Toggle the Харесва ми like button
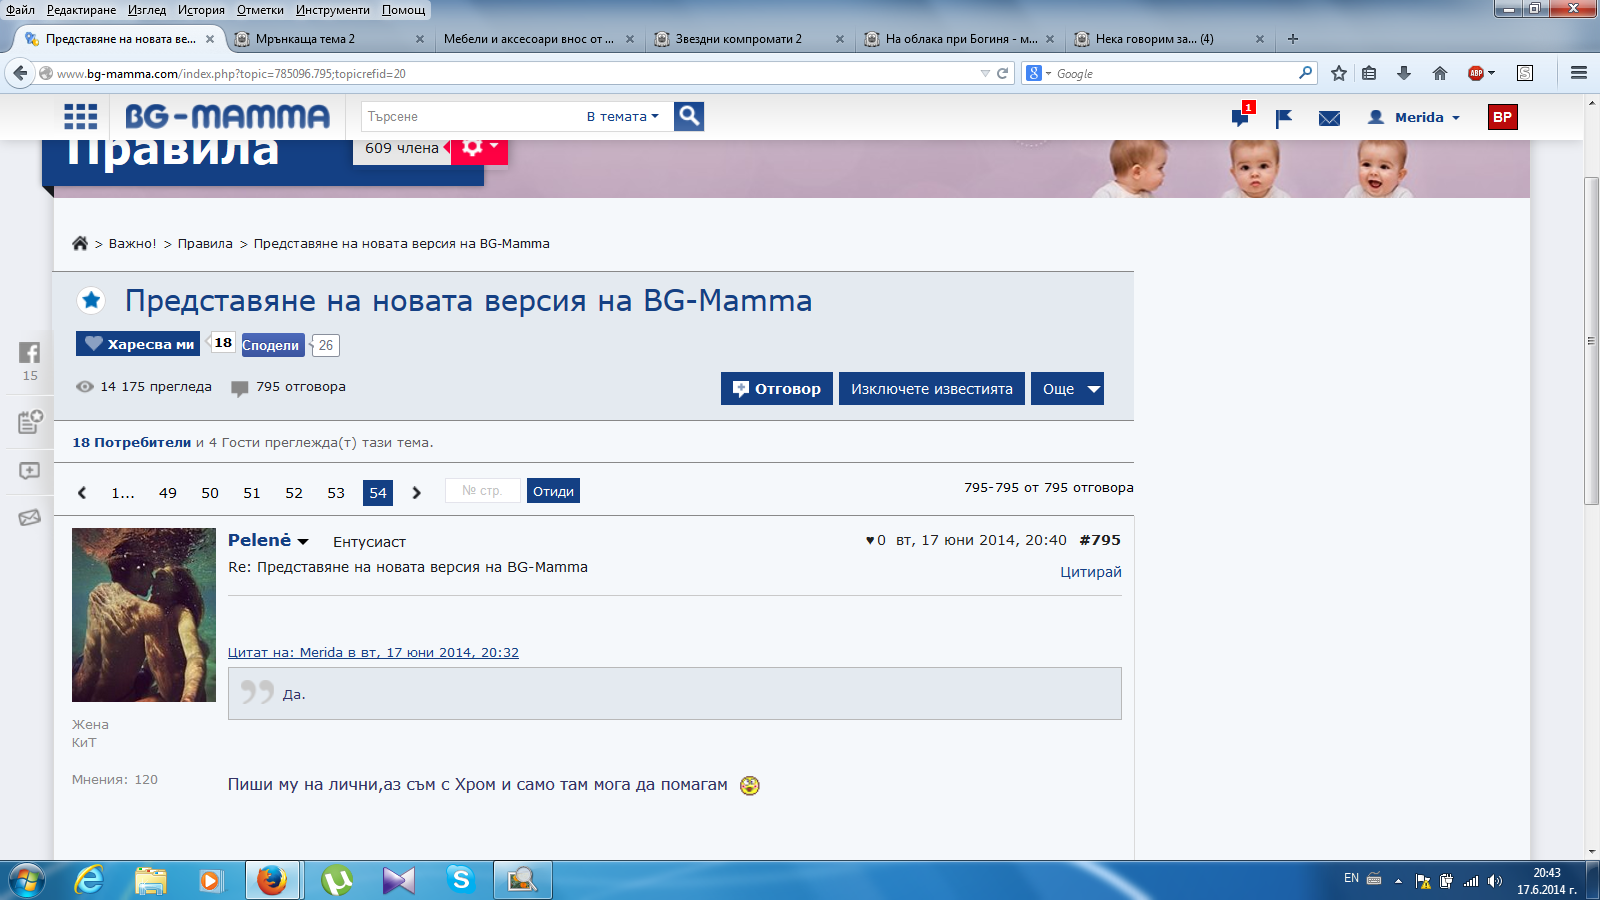The image size is (1600, 900). [139, 344]
